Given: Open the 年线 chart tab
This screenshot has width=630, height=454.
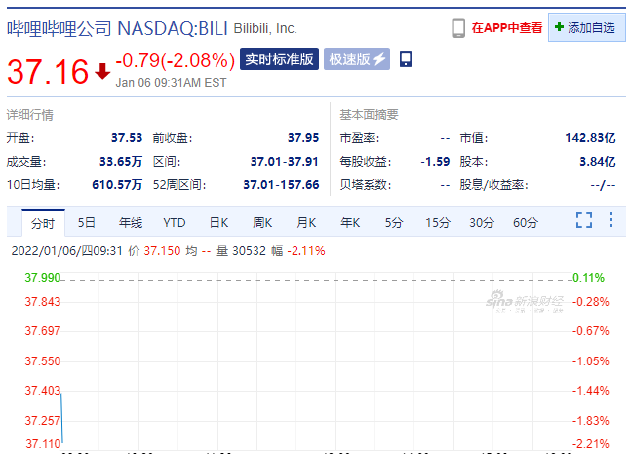Looking at the screenshot, I should [x=130, y=222].
